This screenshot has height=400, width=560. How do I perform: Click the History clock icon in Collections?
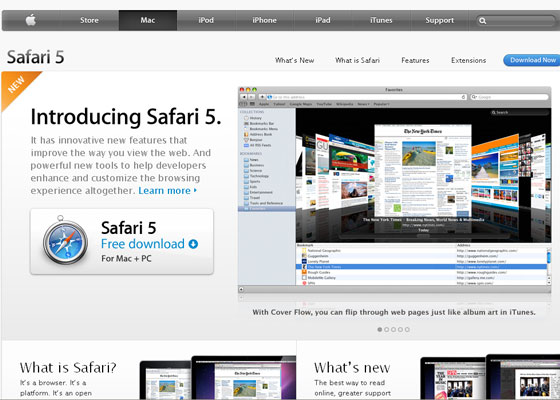pos(246,118)
